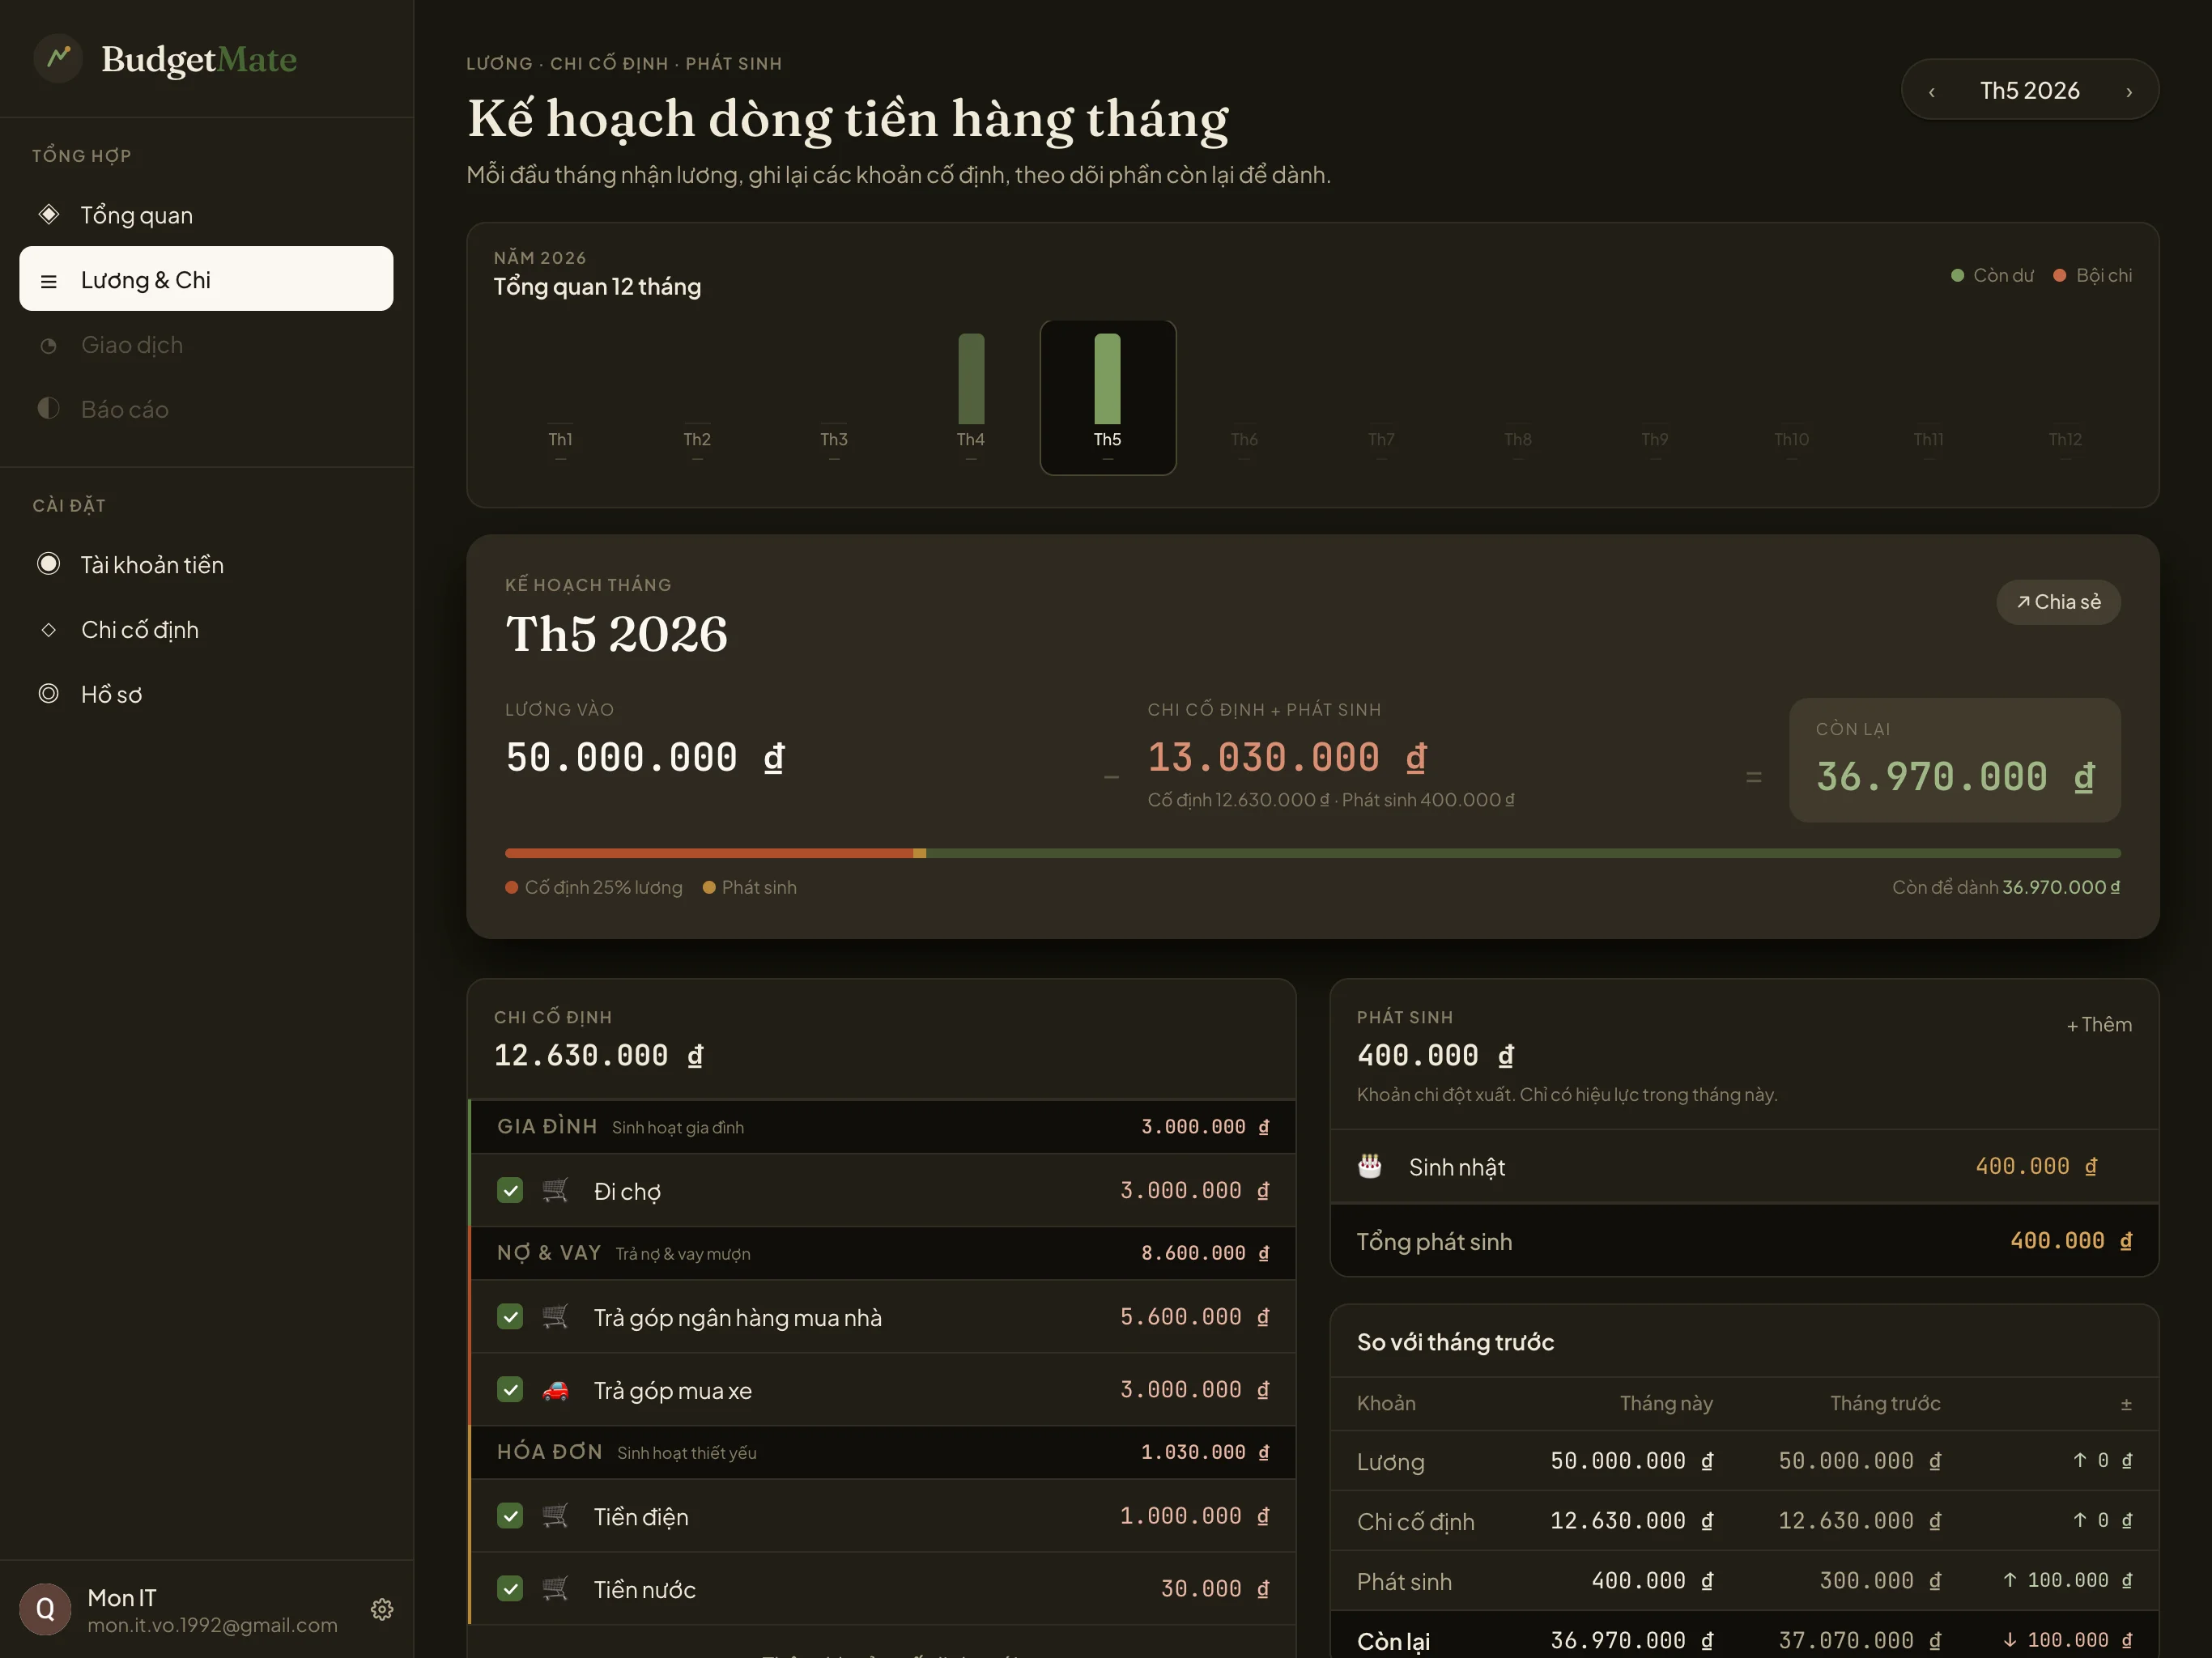Click the Phát sinh yellow legend dot
Image resolution: width=2212 pixels, height=1658 pixels.
point(709,887)
